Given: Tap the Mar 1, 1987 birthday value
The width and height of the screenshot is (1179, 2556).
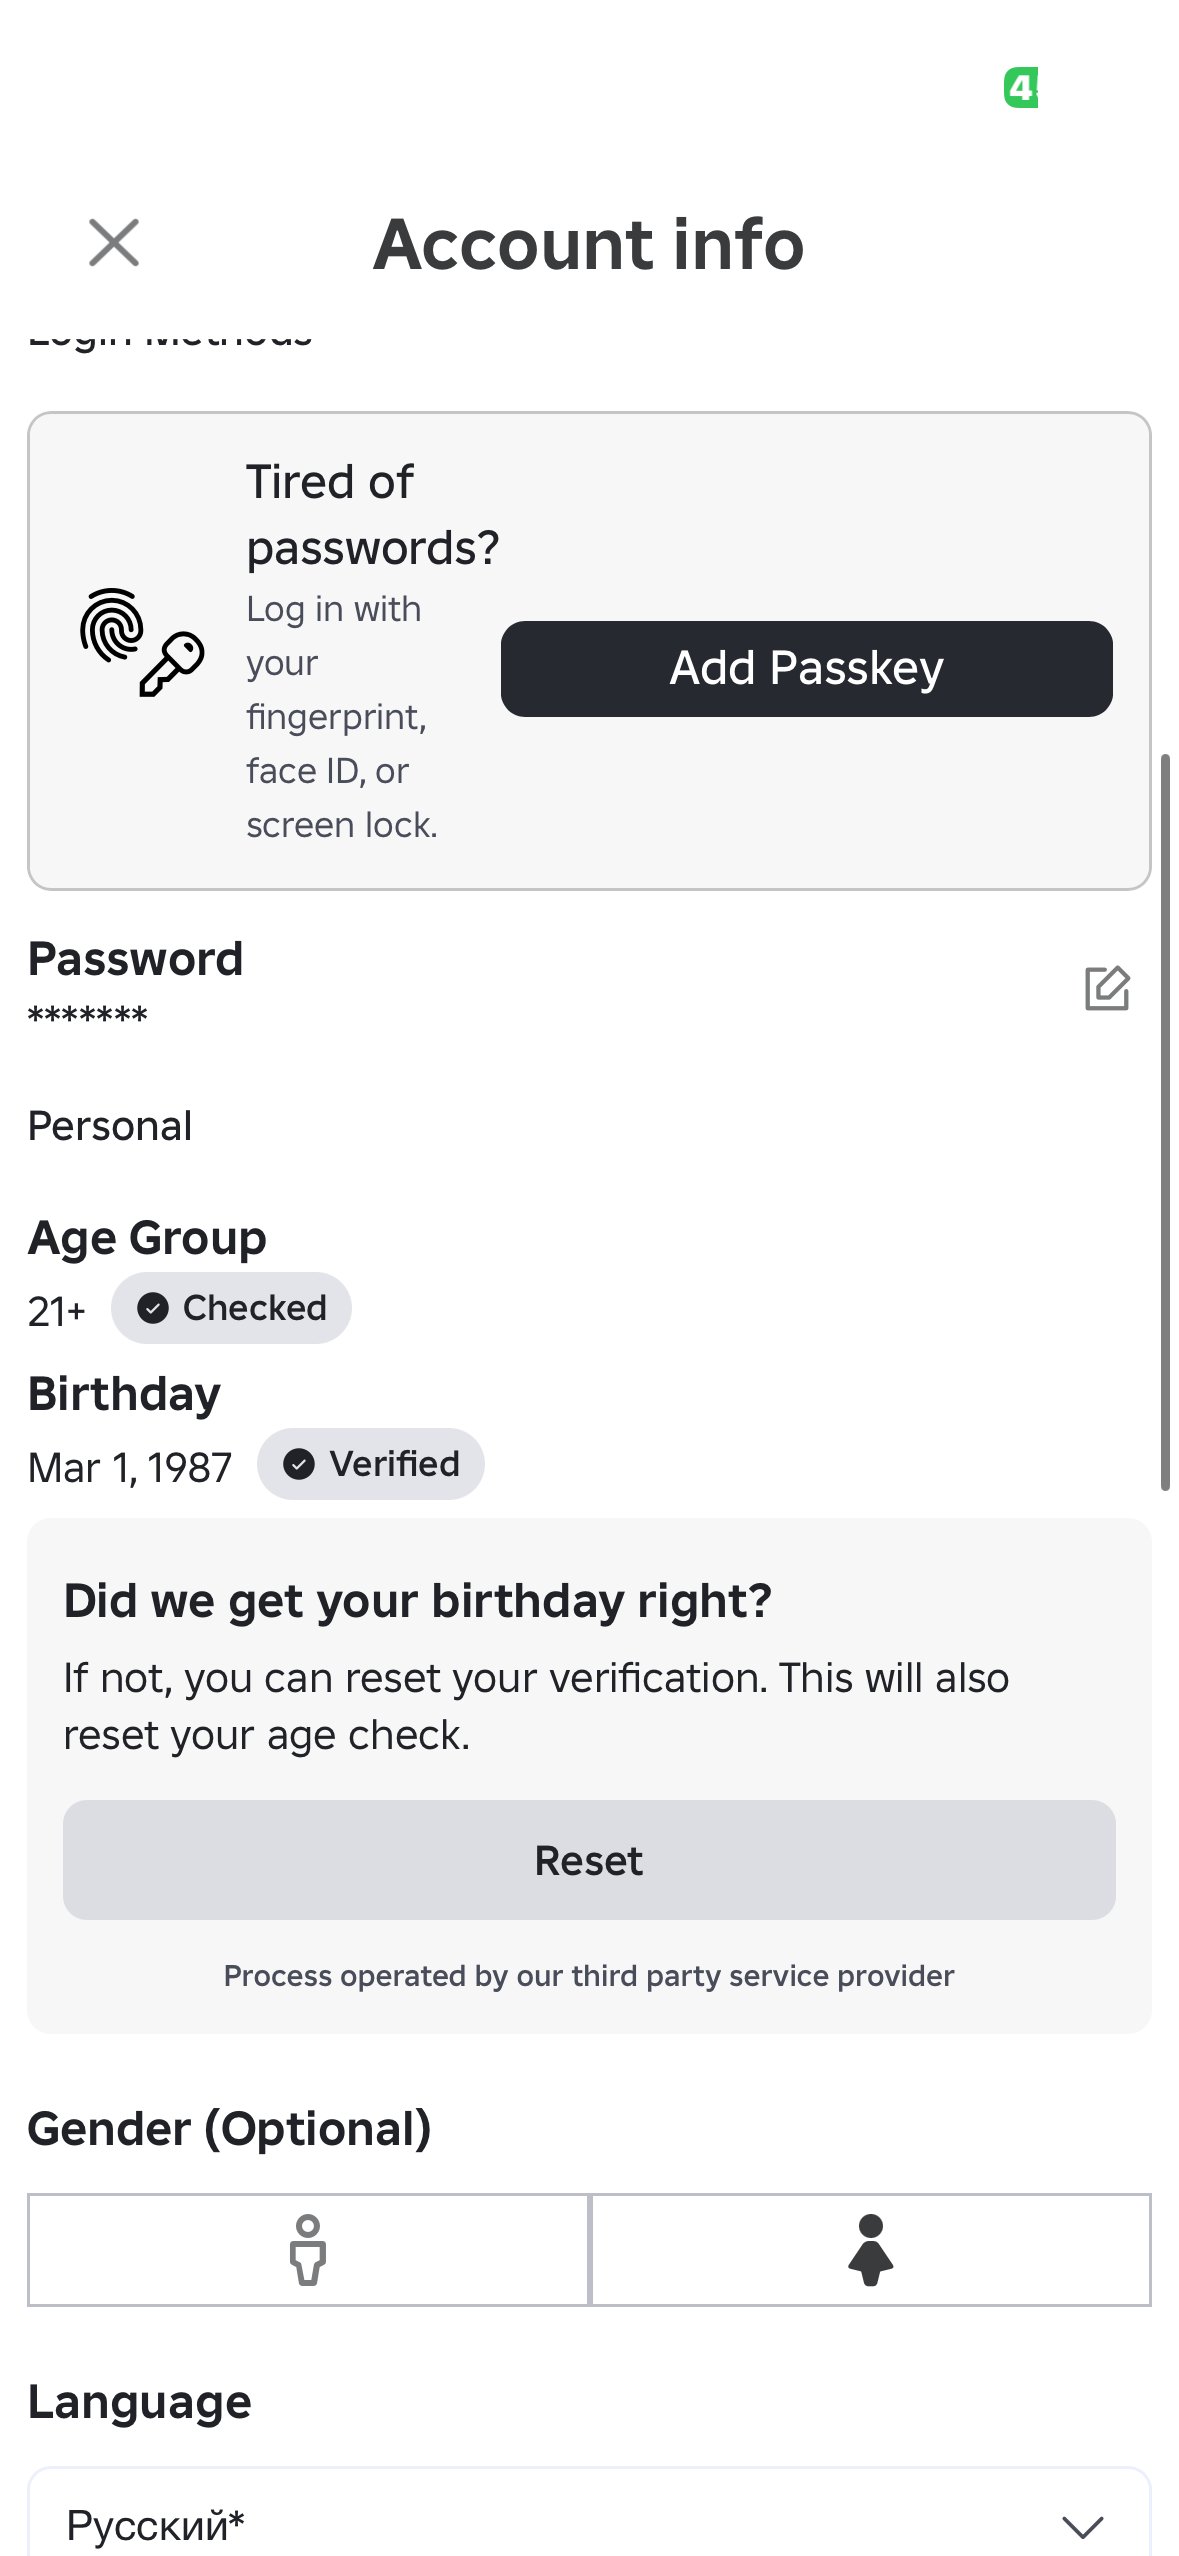Looking at the screenshot, I should tap(130, 1468).
